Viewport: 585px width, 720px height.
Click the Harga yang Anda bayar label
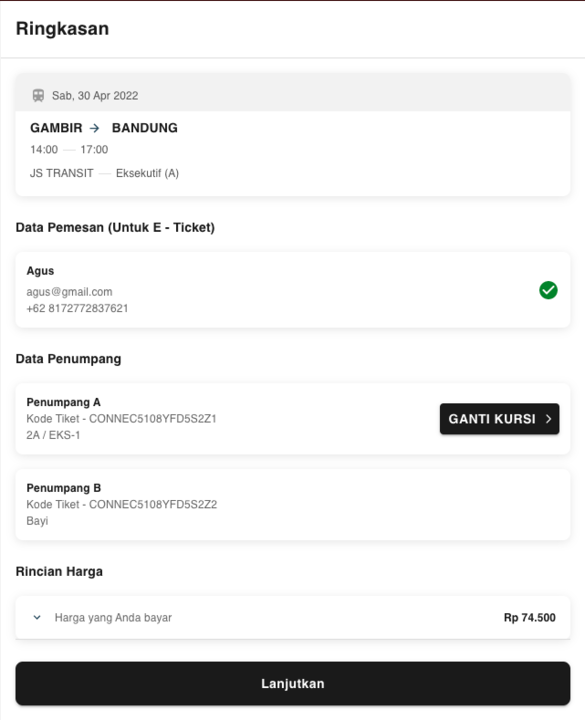click(113, 618)
